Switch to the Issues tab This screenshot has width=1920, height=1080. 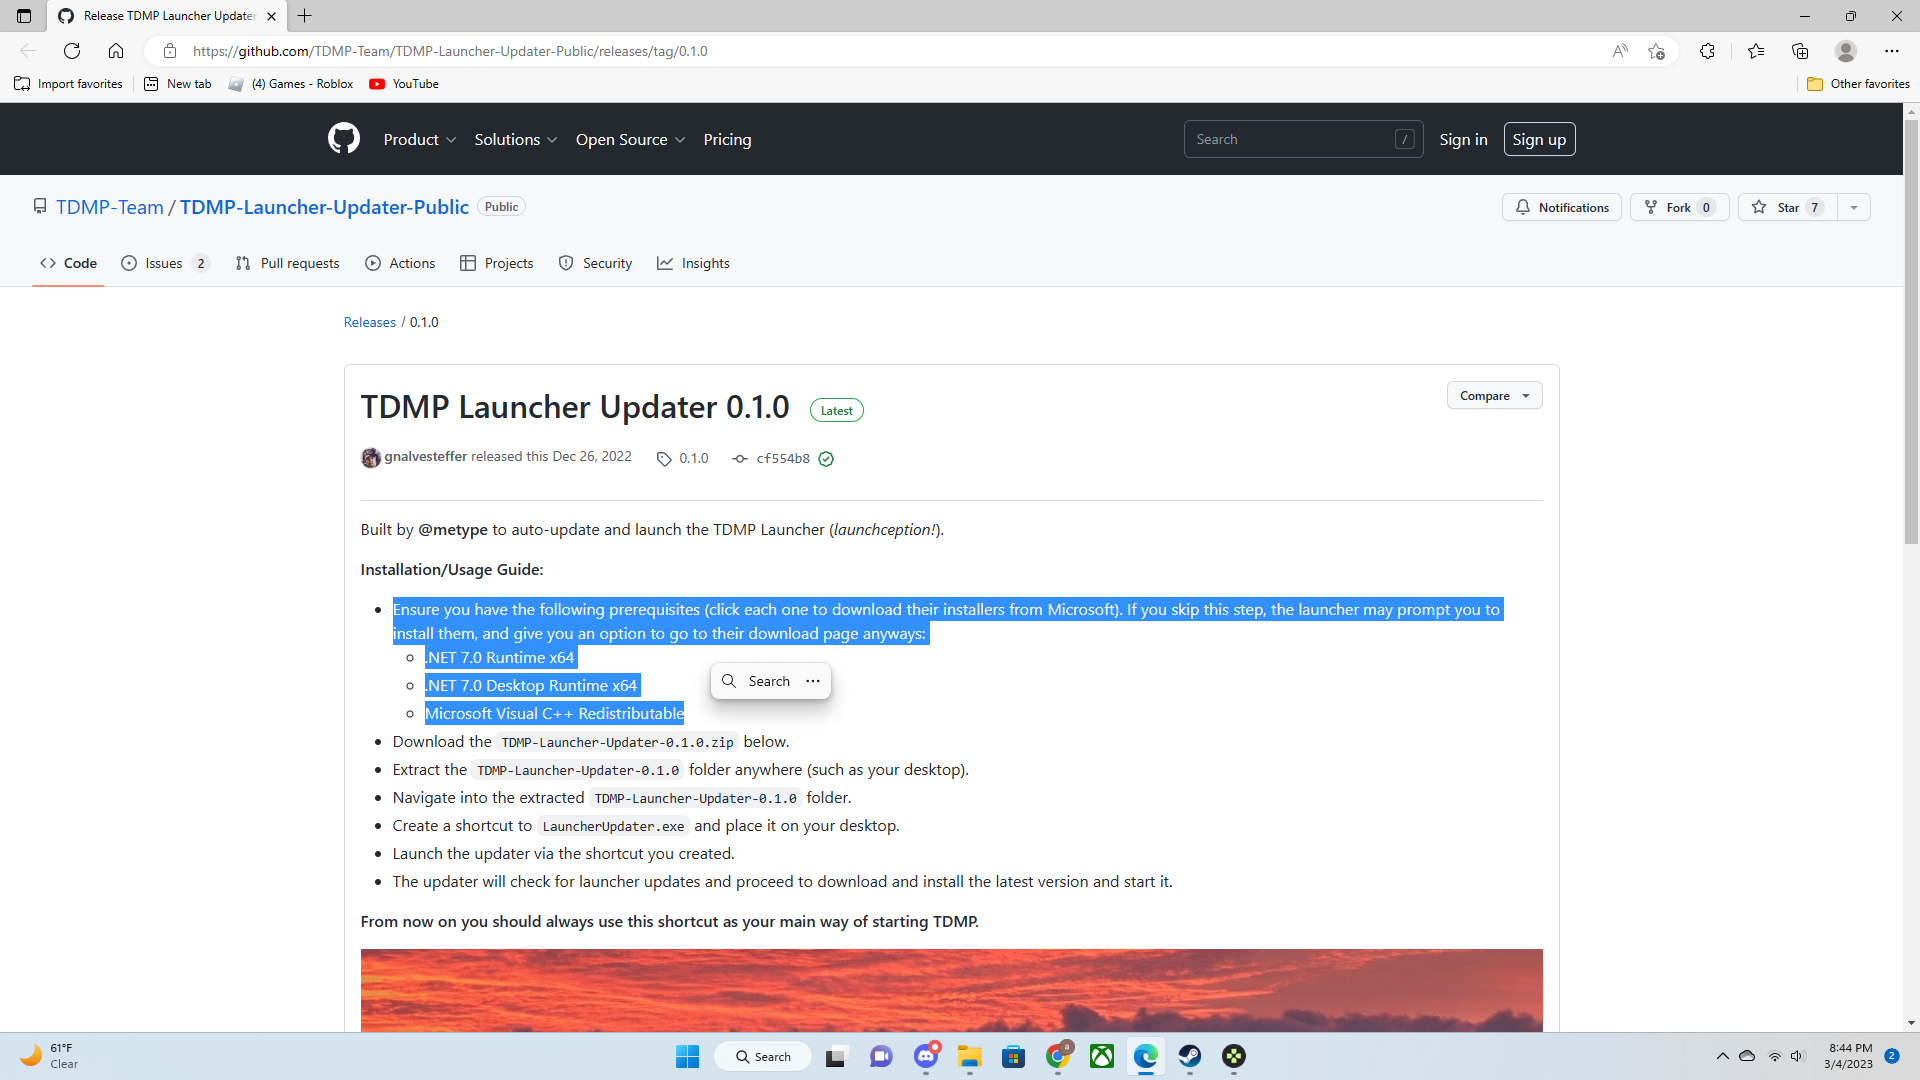coord(164,263)
